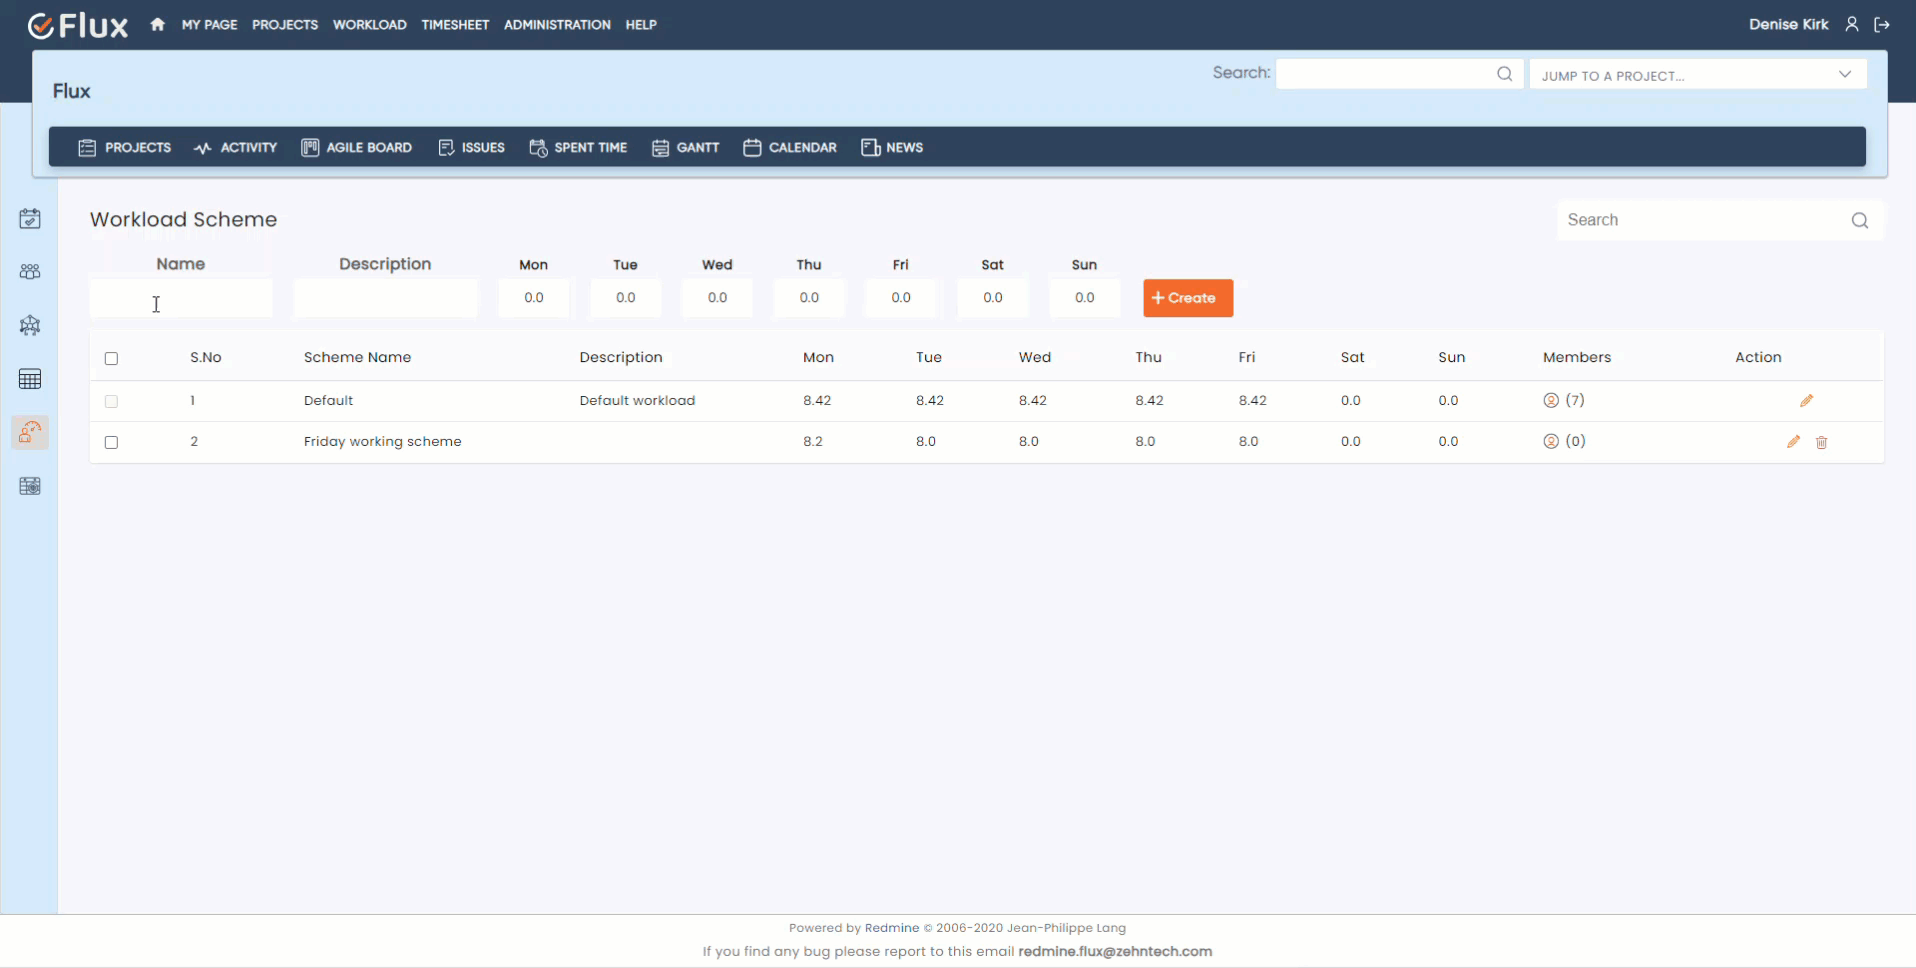1916x968 pixels.
Task: Follow the Redmine link in the footer
Action: (x=891, y=928)
